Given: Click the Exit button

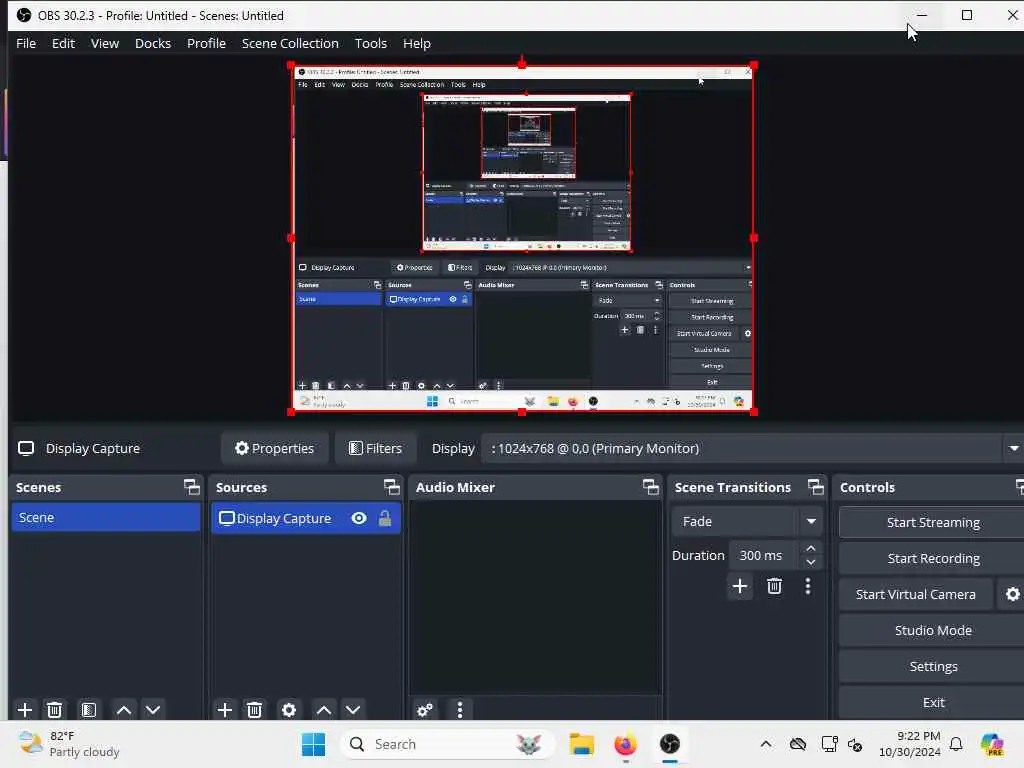Looking at the screenshot, I should pos(933,702).
